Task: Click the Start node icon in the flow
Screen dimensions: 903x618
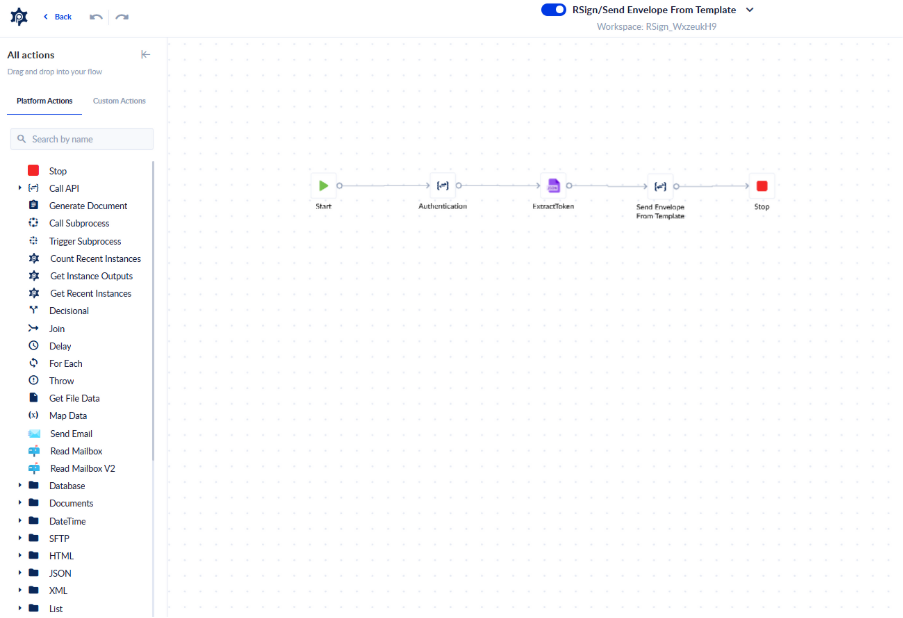Action: [323, 185]
